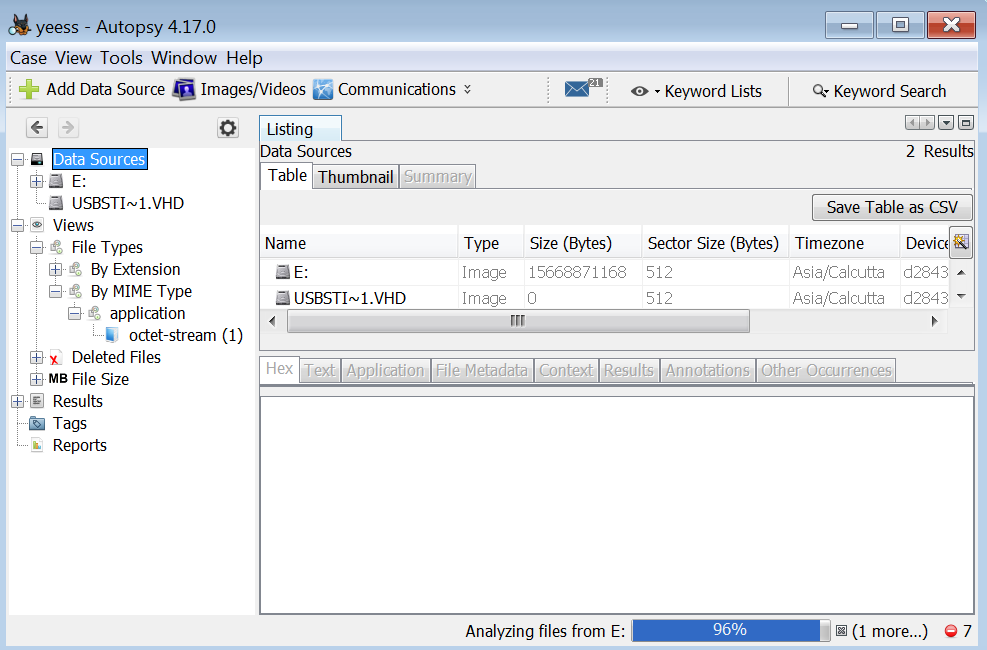Viewport: 987px width, 650px height.
Task: Sort by the Size (Bytes) column header
Action: pos(582,243)
